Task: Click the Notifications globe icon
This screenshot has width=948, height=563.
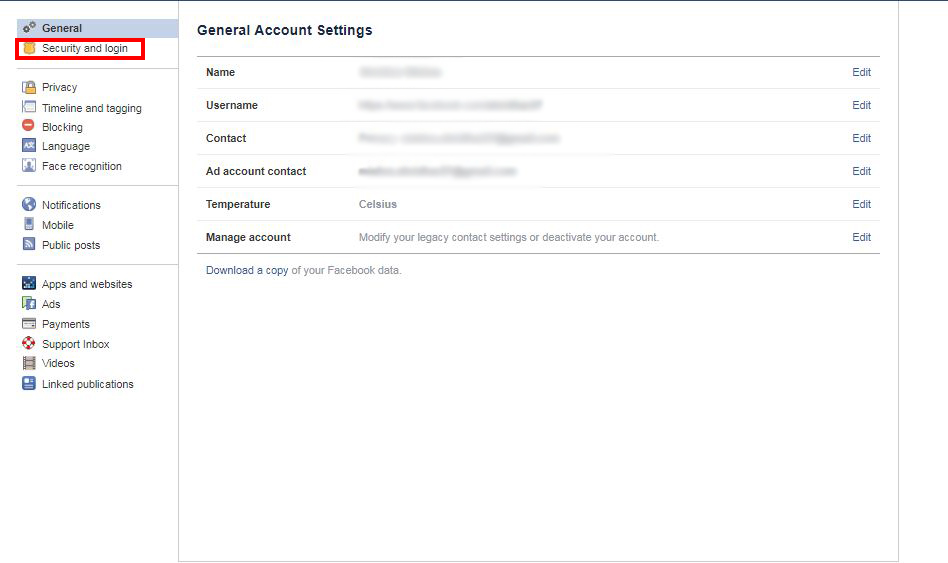Action: pyautogui.click(x=29, y=205)
